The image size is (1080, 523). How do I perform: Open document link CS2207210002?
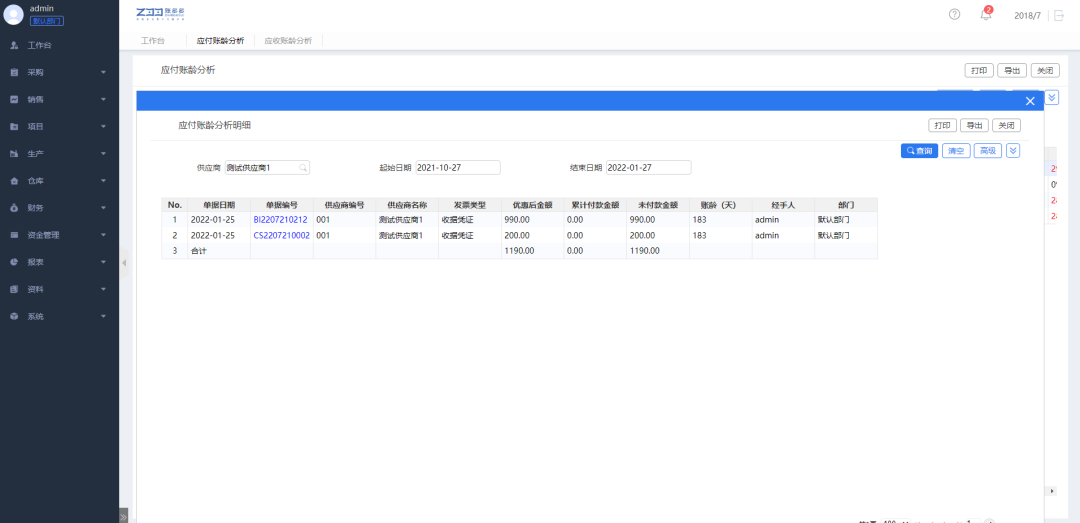click(x=280, y=236)
